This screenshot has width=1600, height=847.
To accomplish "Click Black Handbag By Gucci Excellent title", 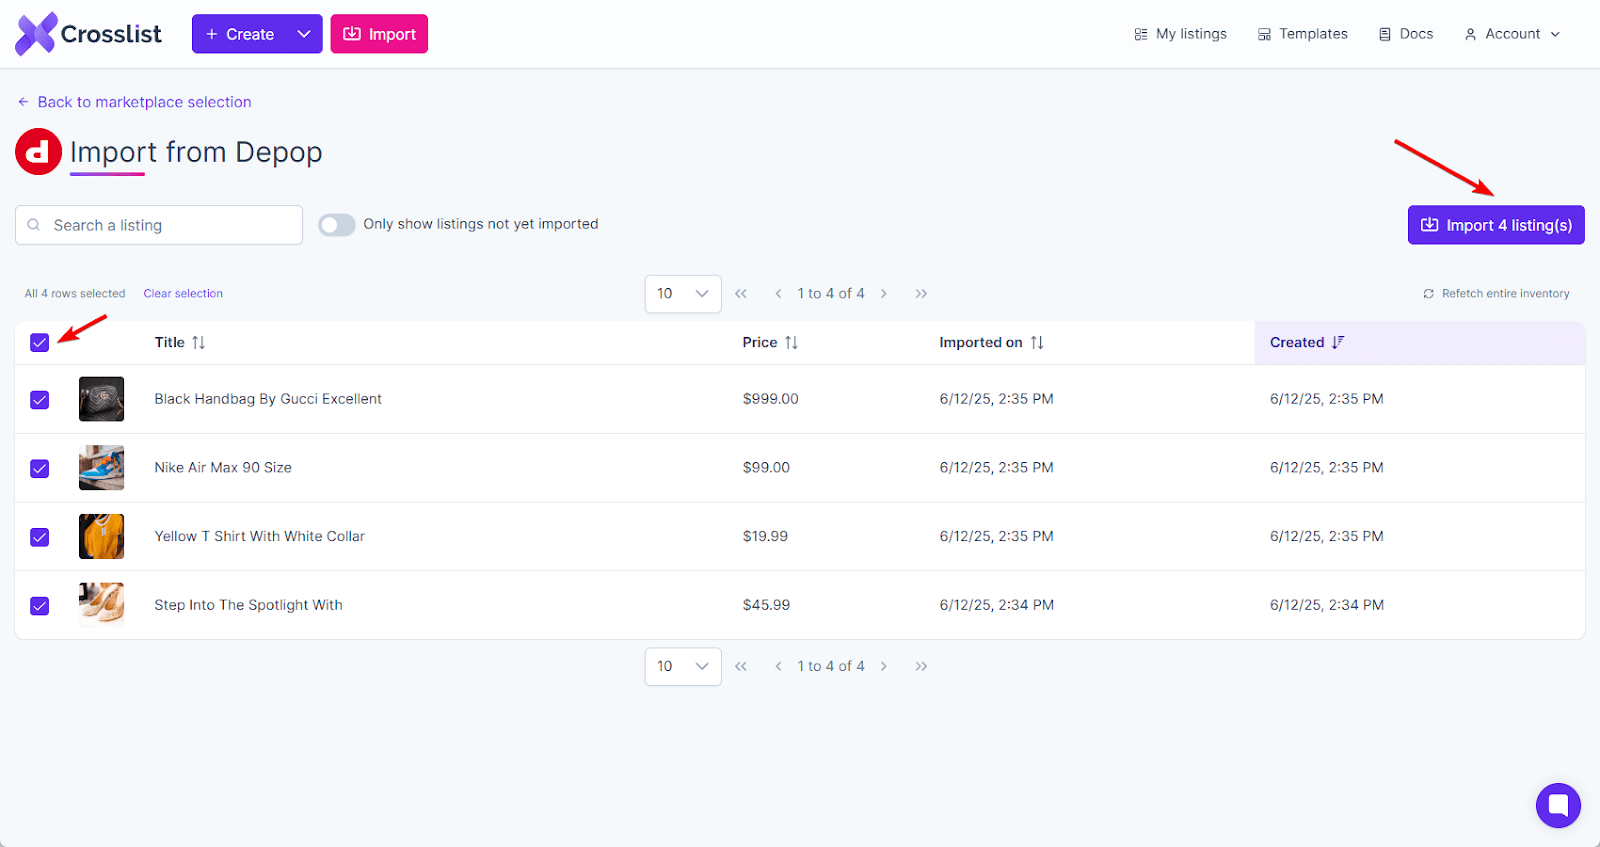I will [268, 399].
